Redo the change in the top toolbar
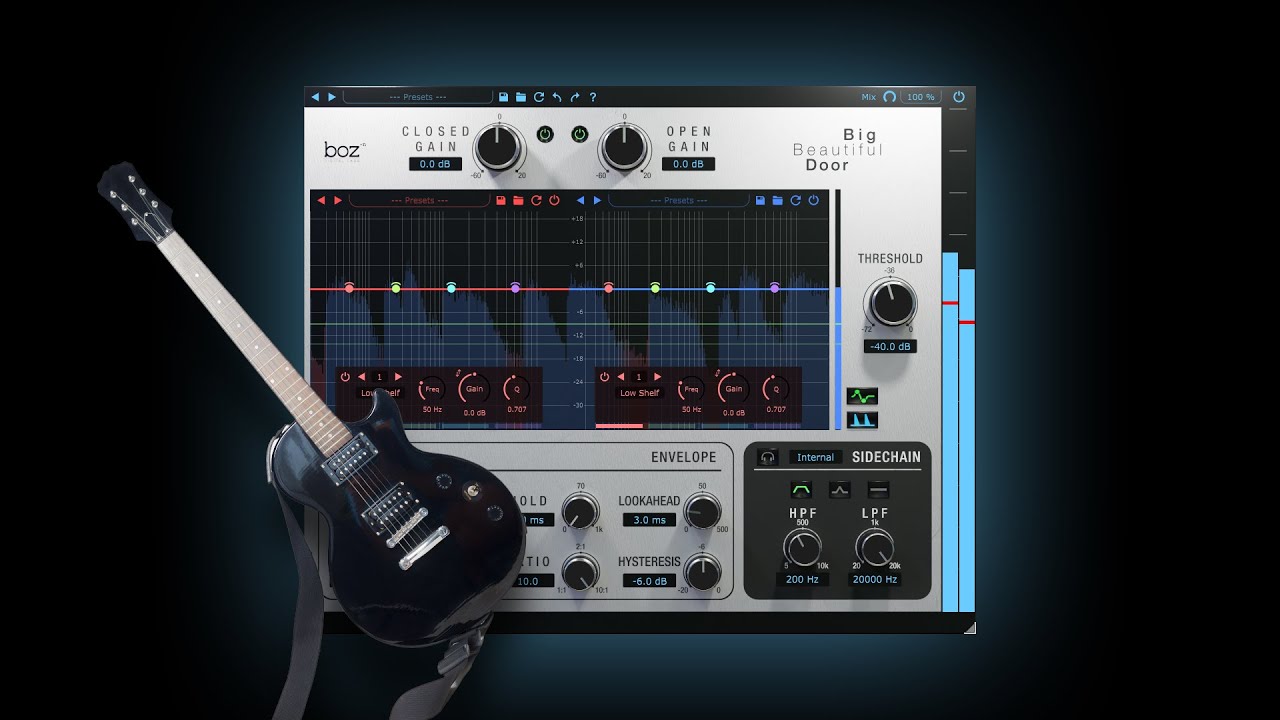The height and width of the screenshot is (720, 1280). 575,97
